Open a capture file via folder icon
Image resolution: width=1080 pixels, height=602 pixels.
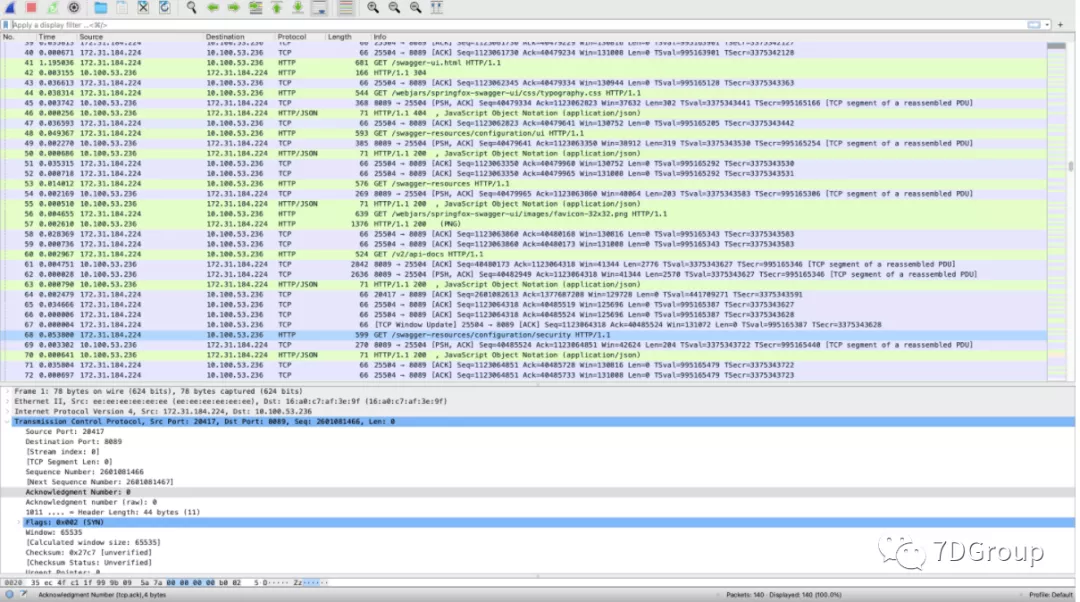click(x=101, y=8)
